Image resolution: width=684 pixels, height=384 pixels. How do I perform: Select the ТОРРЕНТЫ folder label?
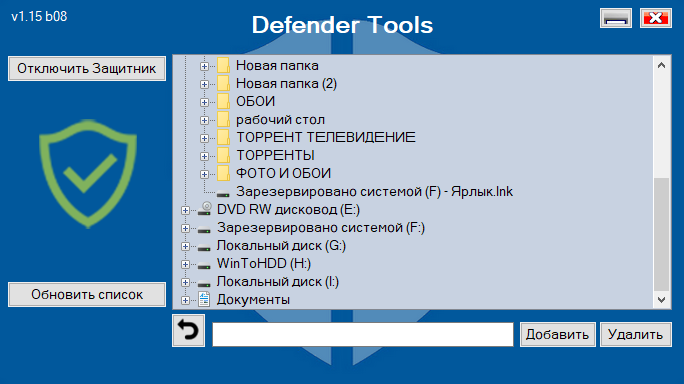[x=275, y=155]
